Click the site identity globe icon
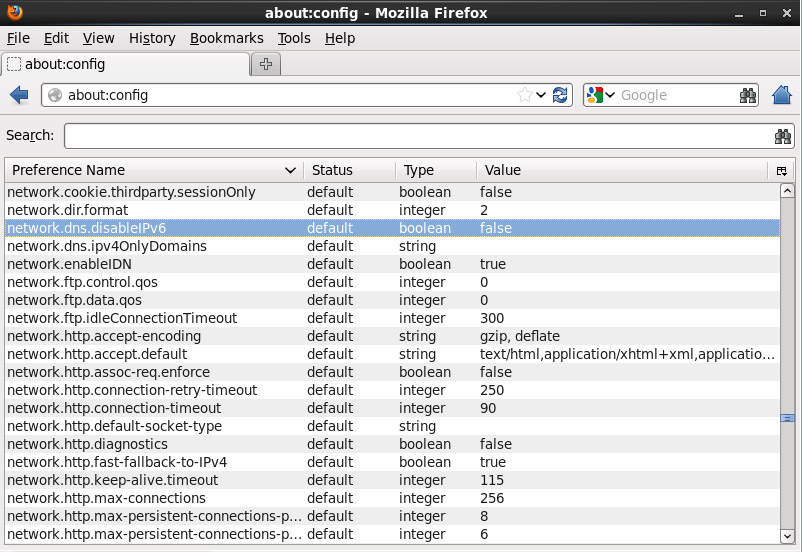The height and width of the screenshot is (552, 802). click(x=55, y=95)
